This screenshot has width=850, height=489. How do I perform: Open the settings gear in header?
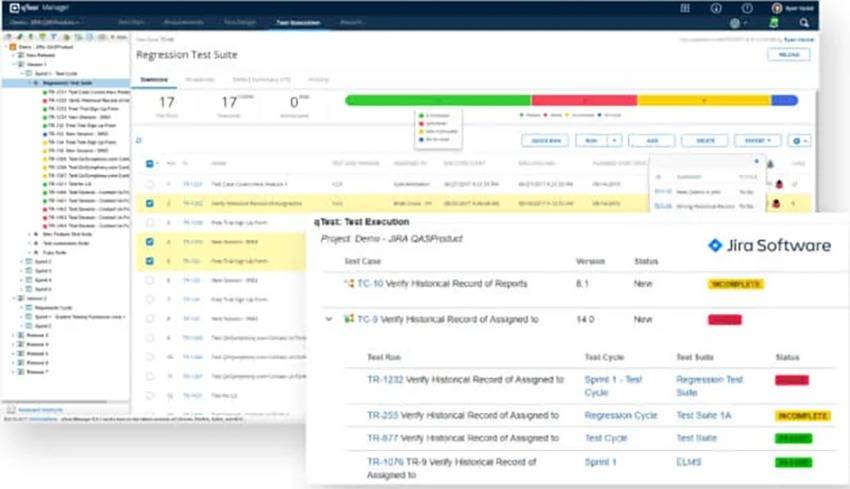tap(735, 23)
